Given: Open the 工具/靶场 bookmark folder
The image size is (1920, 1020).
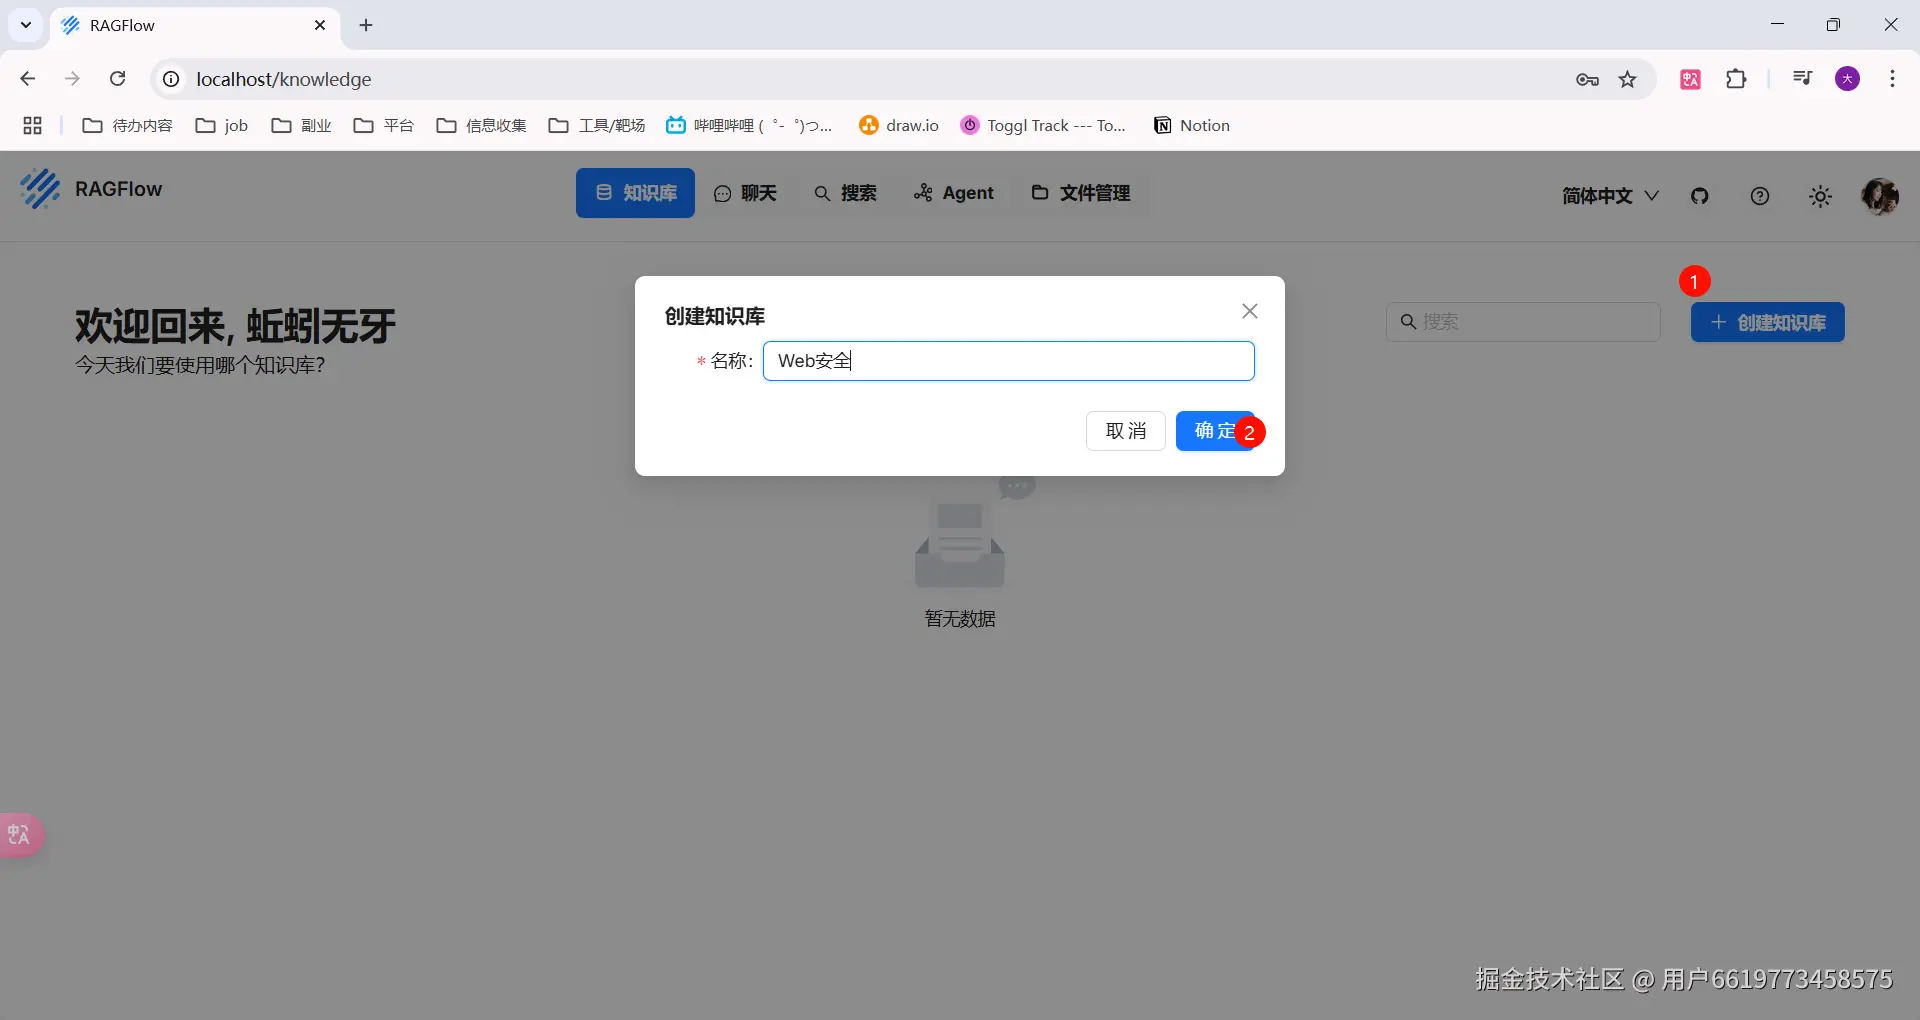Looking at the screenshot, I should [x=597, y=125].
